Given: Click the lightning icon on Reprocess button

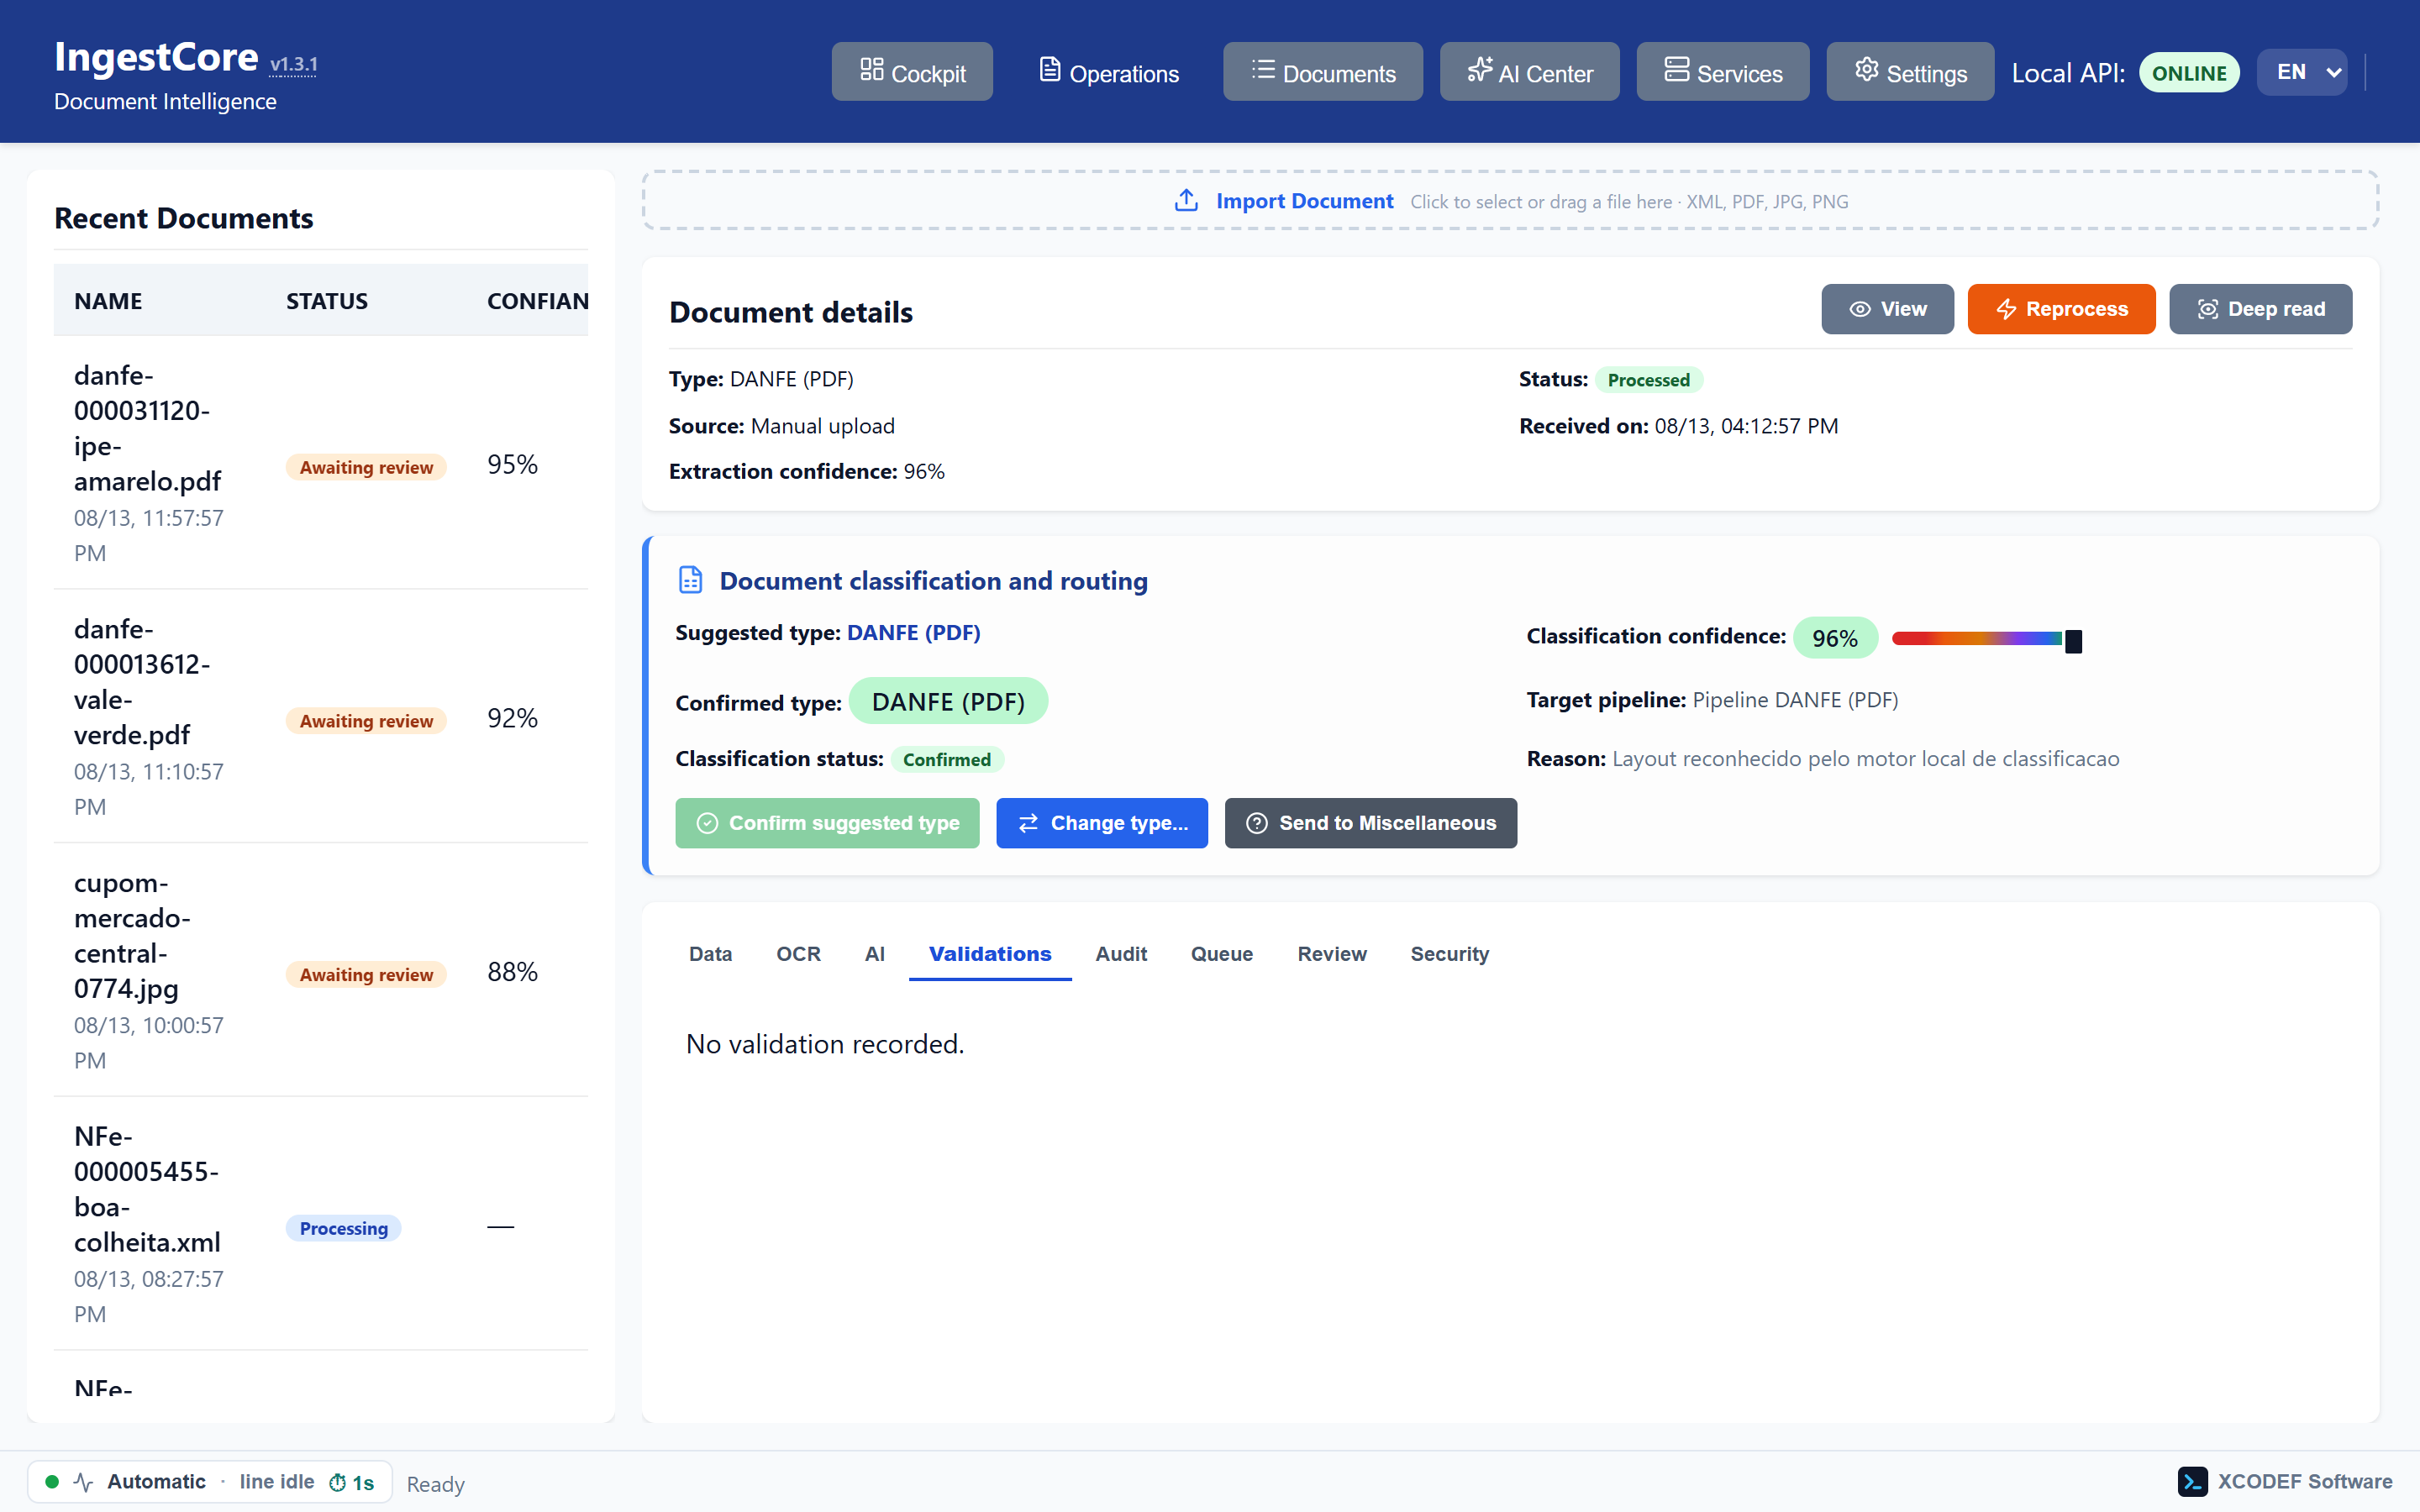Looking at the screenshot, I should 2006,309.
